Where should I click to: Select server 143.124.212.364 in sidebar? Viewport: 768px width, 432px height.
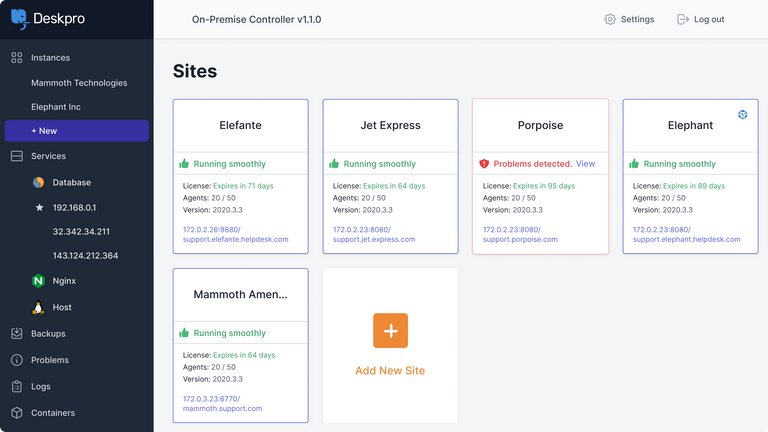coord(85,256)
